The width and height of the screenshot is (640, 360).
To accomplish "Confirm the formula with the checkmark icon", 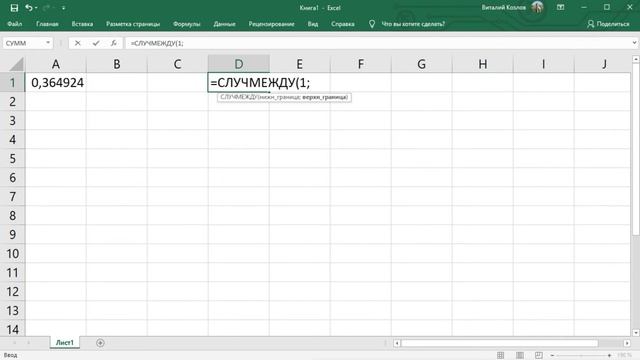I will (x=96, y=43).
